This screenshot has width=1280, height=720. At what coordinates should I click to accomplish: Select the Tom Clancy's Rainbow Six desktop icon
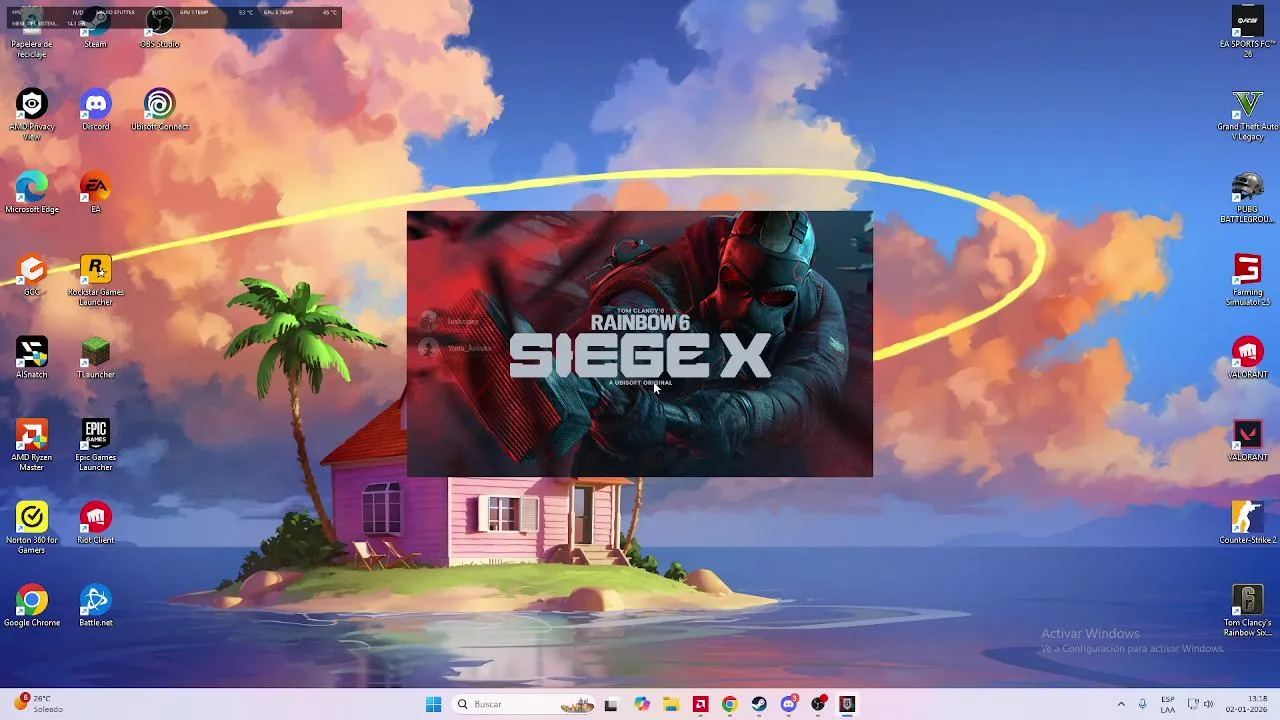1247,611
